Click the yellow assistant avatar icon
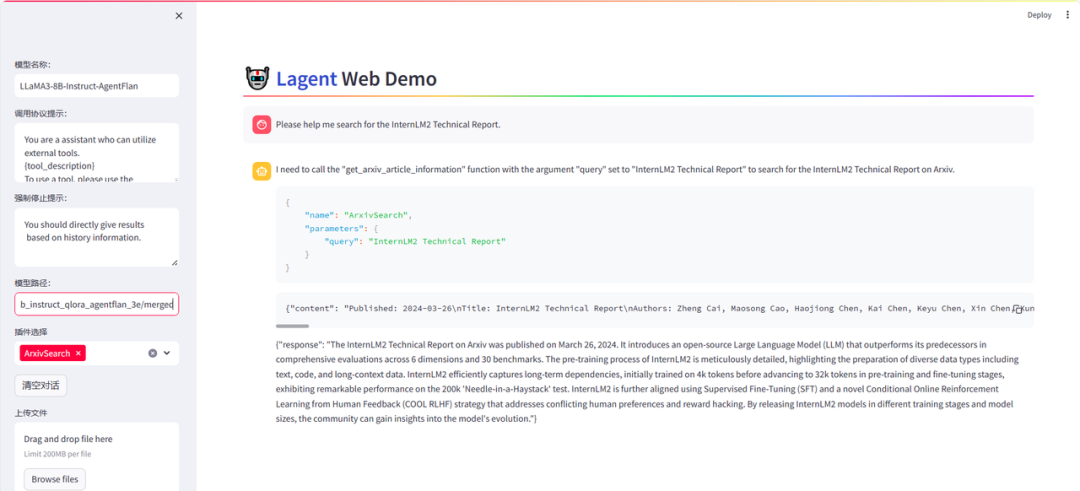The height and width of the screenshot is (491, 1080). (x=261, y=171)
